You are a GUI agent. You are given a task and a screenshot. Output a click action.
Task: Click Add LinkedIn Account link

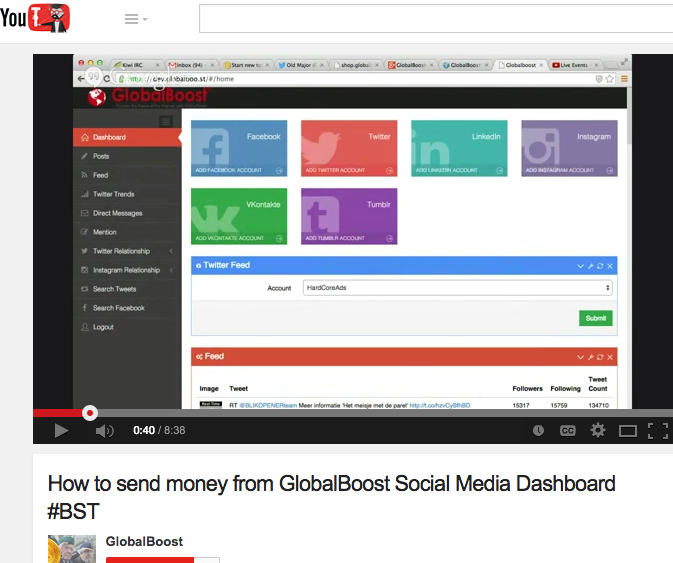click(x=459, y=170)
